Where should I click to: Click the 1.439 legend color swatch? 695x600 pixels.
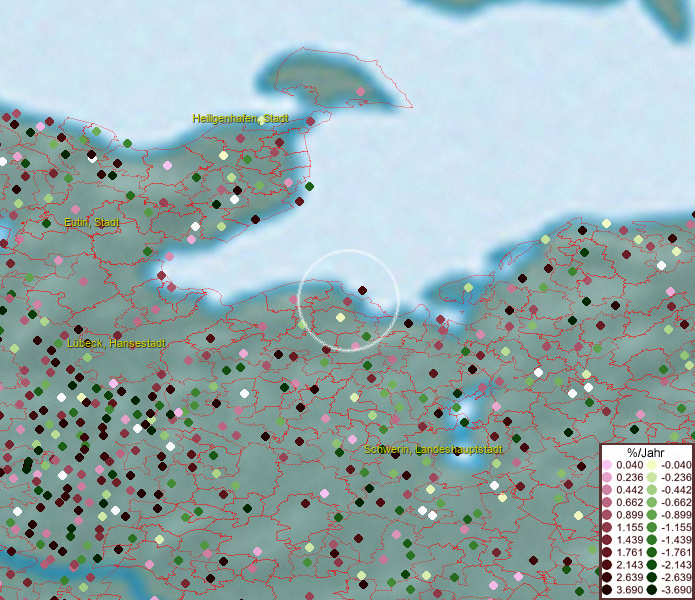(607, 540)
